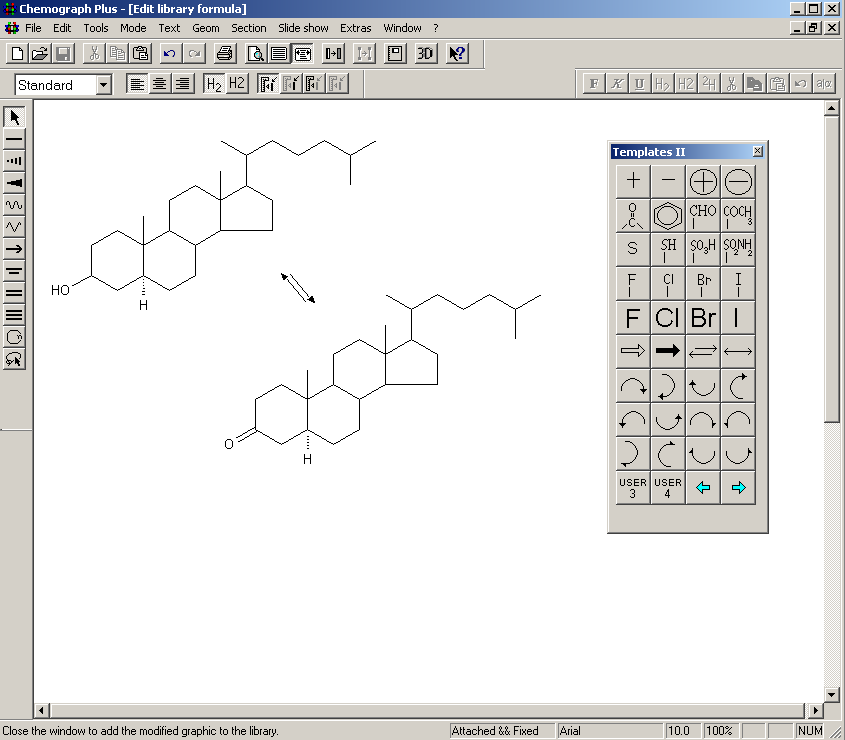The image size is (845, 740).
Task: Pick the zigzag chain tool
Action: coord(15,227)
